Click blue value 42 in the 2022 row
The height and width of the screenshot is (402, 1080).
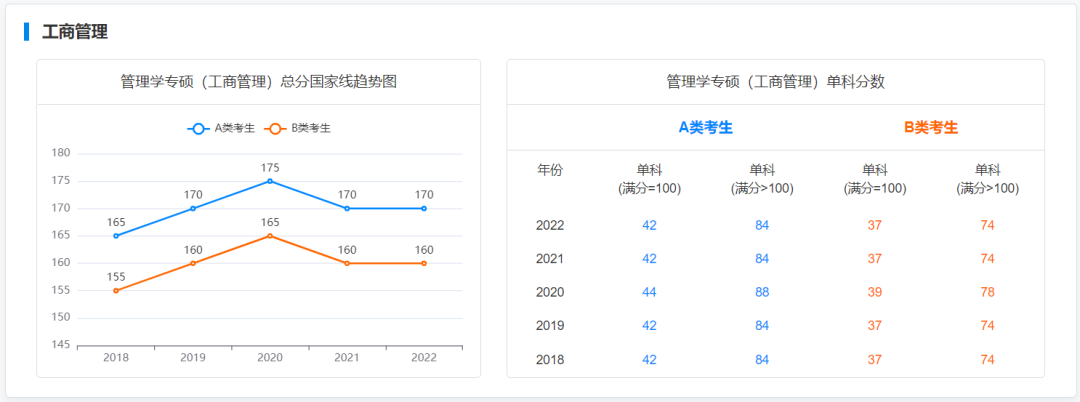(649, 225)
